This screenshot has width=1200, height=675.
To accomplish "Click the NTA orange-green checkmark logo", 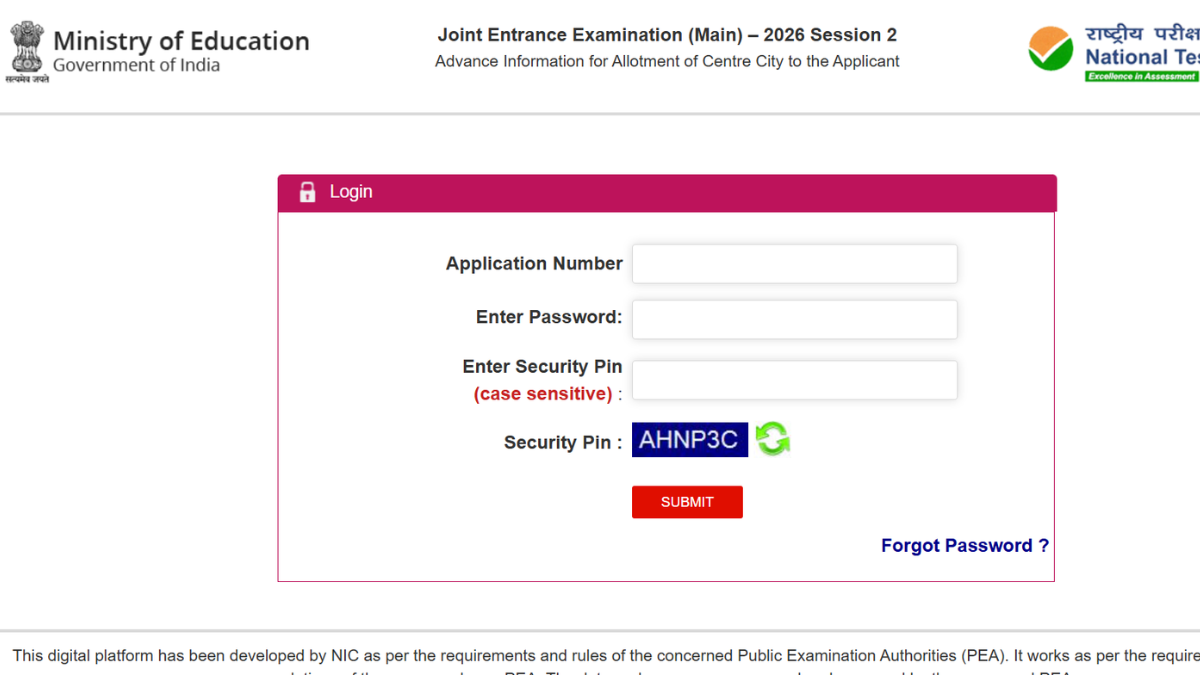I will 1051,49.
